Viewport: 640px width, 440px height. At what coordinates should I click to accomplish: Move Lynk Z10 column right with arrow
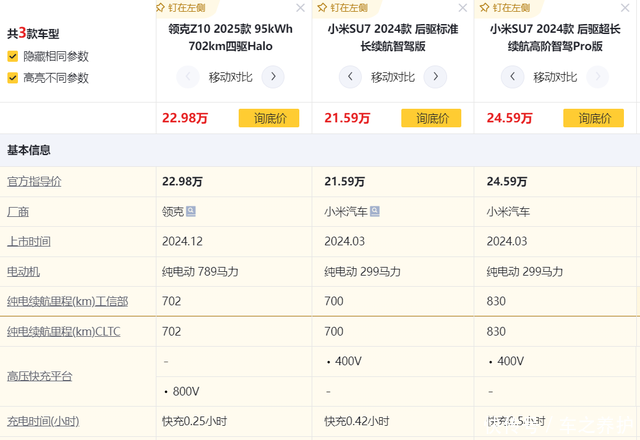[x=272, y=76]
